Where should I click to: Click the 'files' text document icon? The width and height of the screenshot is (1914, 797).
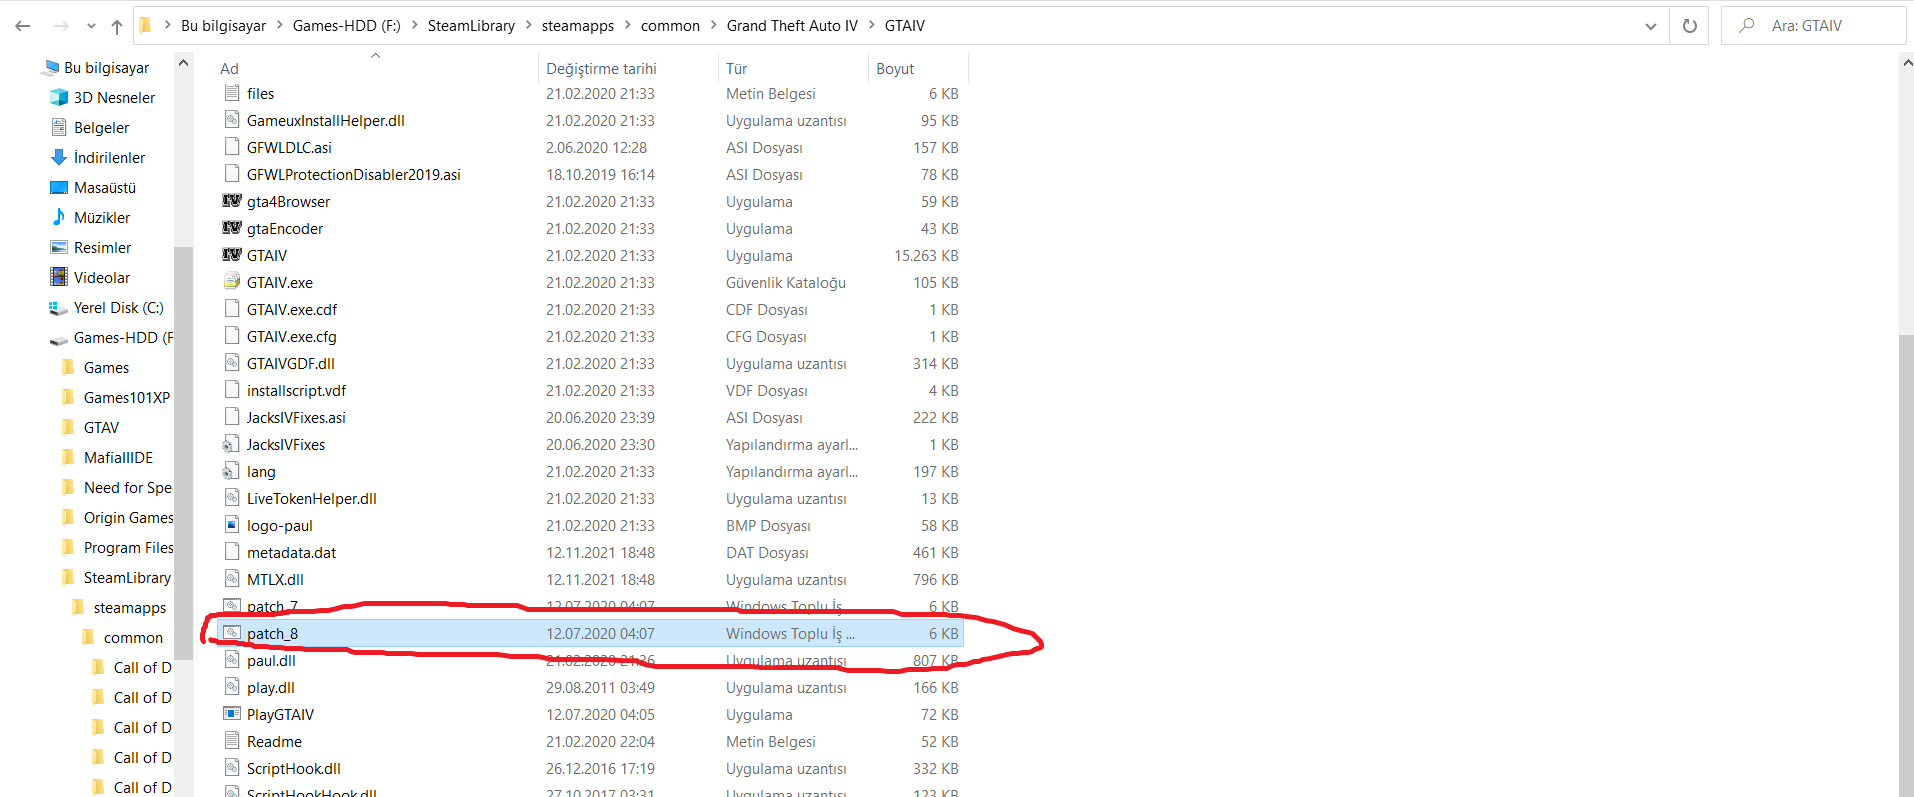(x=232, y=93)
